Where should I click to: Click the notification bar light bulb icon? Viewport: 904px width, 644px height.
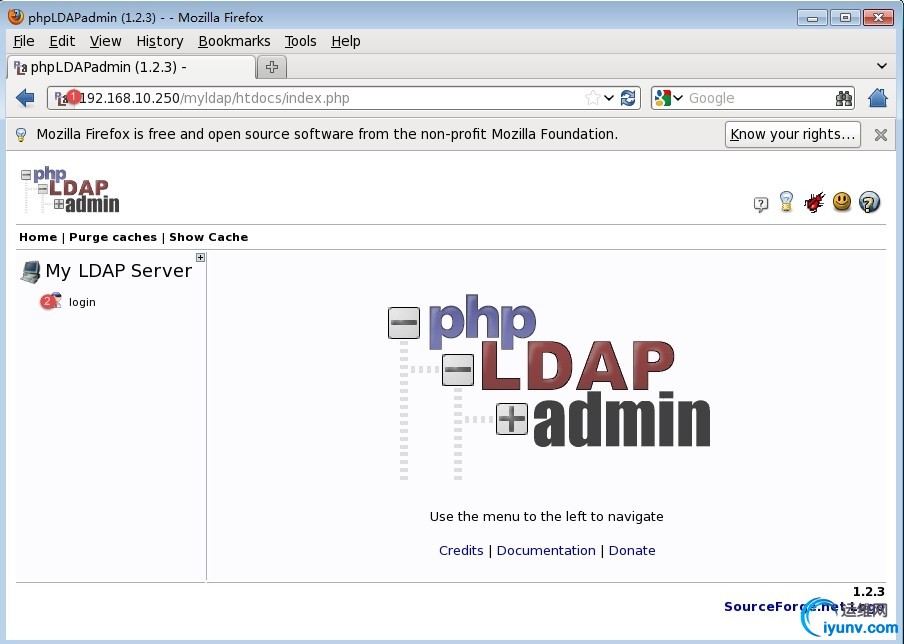coord(21,135)
